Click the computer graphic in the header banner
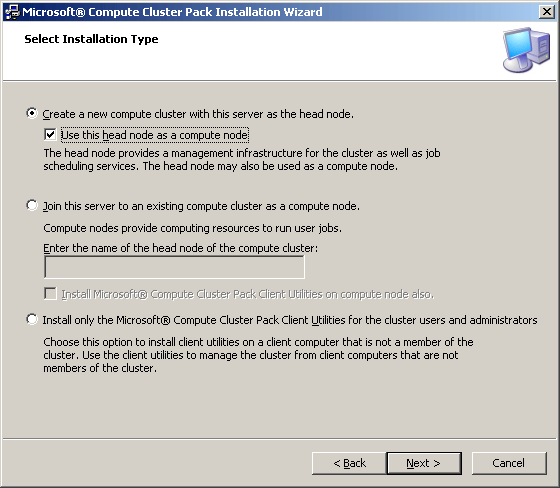 tap(527, 50)
